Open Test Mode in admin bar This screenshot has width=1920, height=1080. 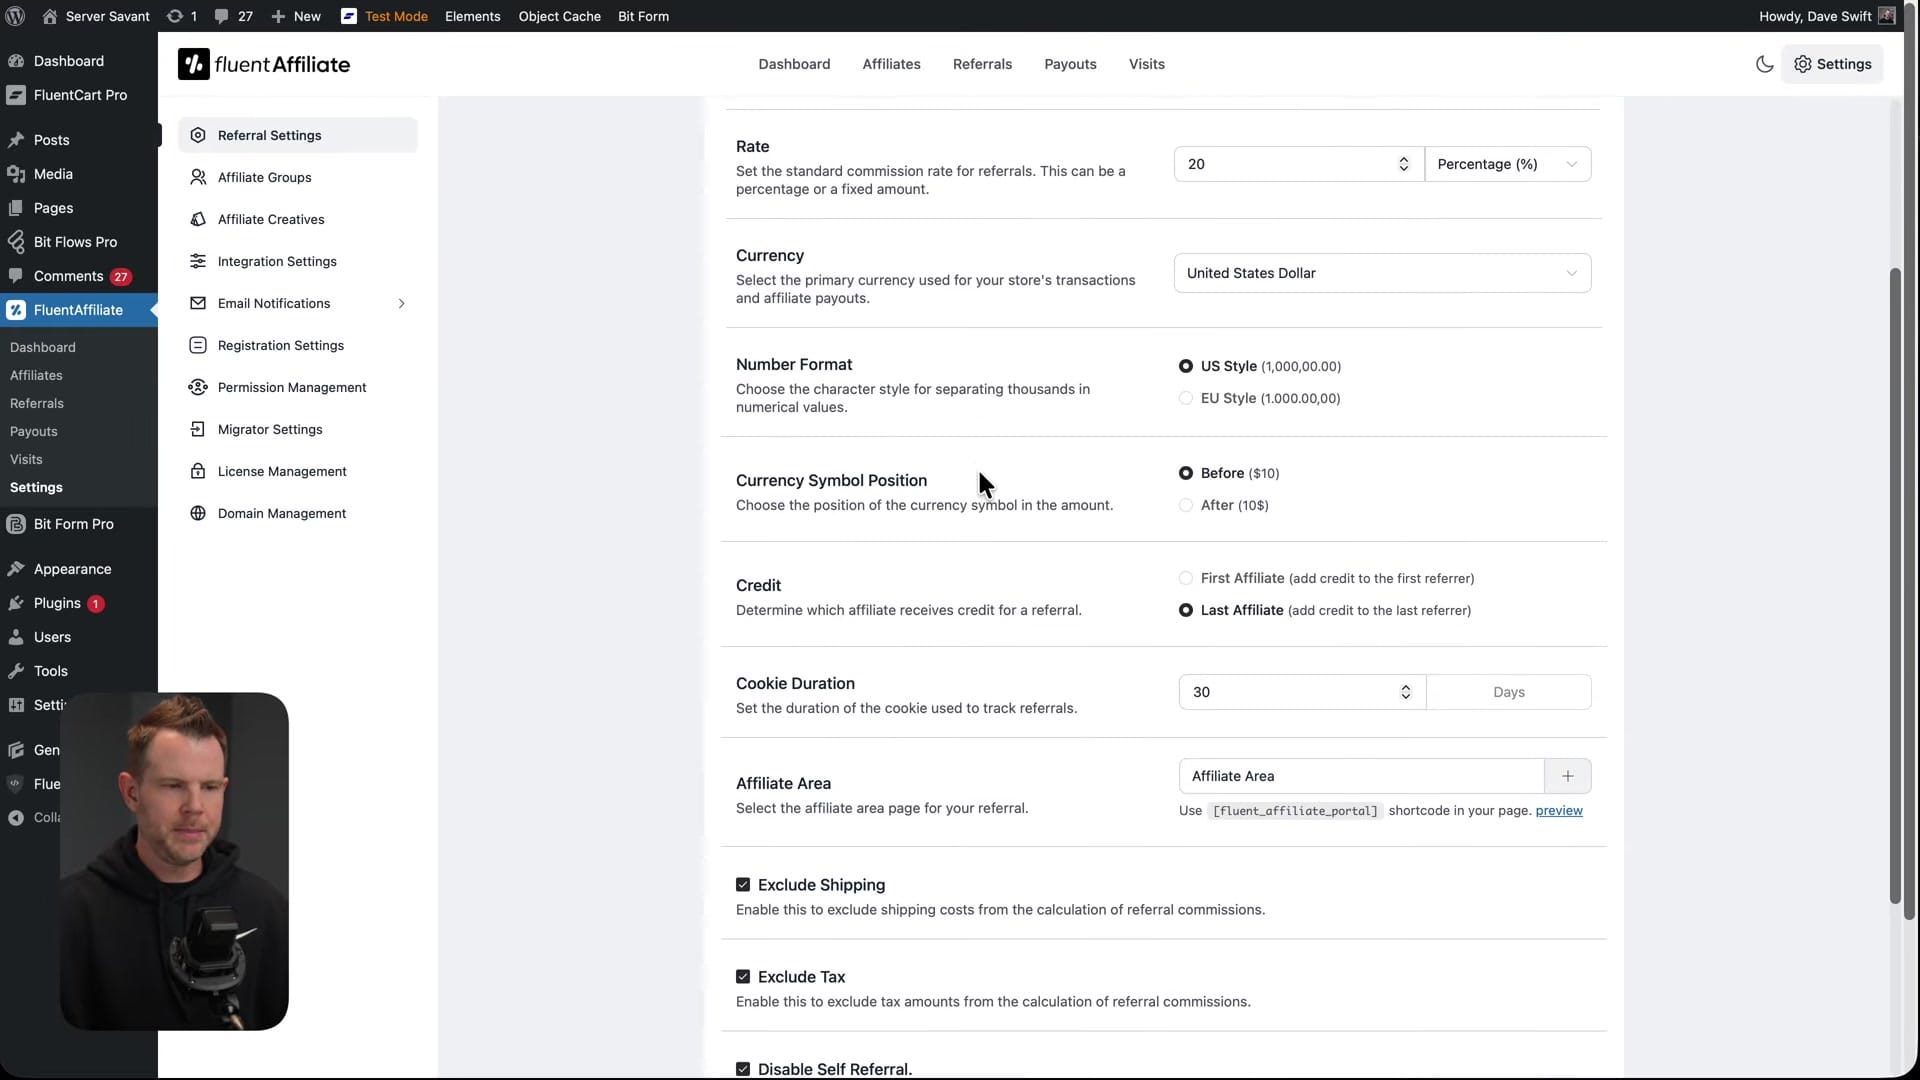(x=384, y=16)
